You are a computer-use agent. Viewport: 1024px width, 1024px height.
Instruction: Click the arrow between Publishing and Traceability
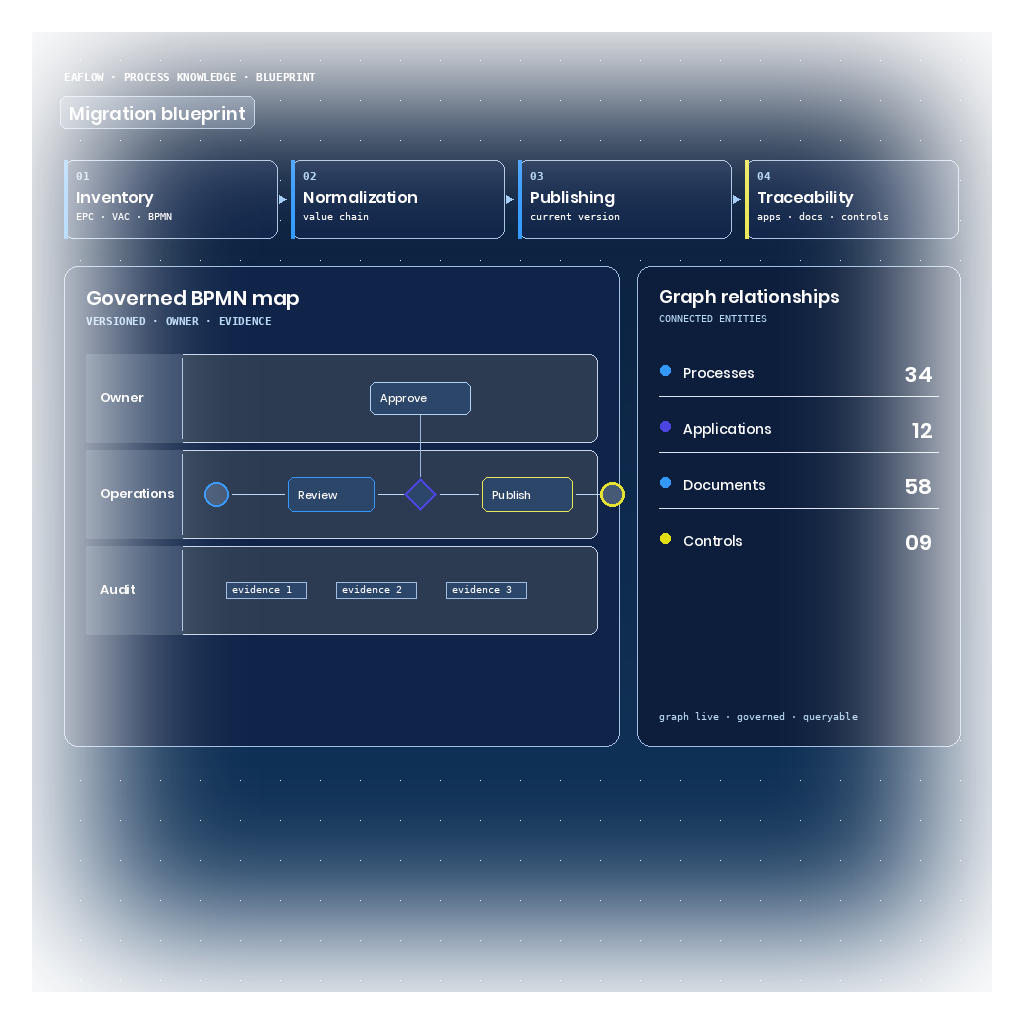pos(737,199)
